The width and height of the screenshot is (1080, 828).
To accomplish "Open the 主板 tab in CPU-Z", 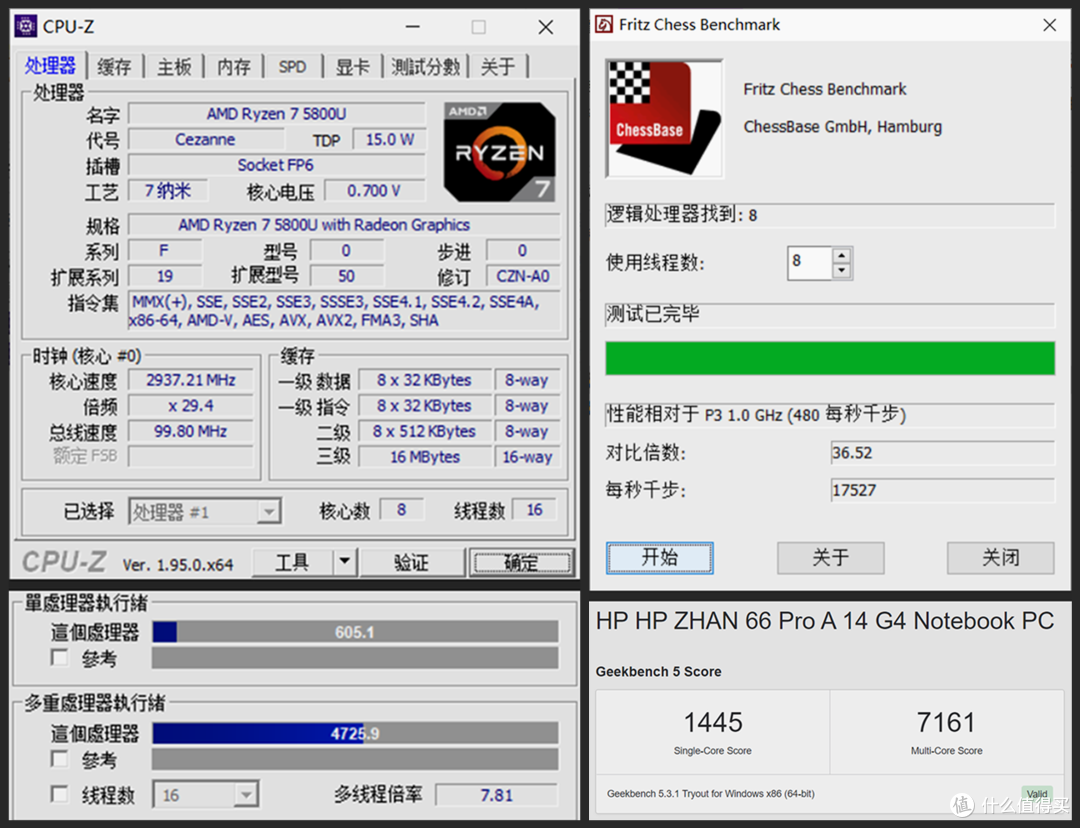I will coord(174,67).
